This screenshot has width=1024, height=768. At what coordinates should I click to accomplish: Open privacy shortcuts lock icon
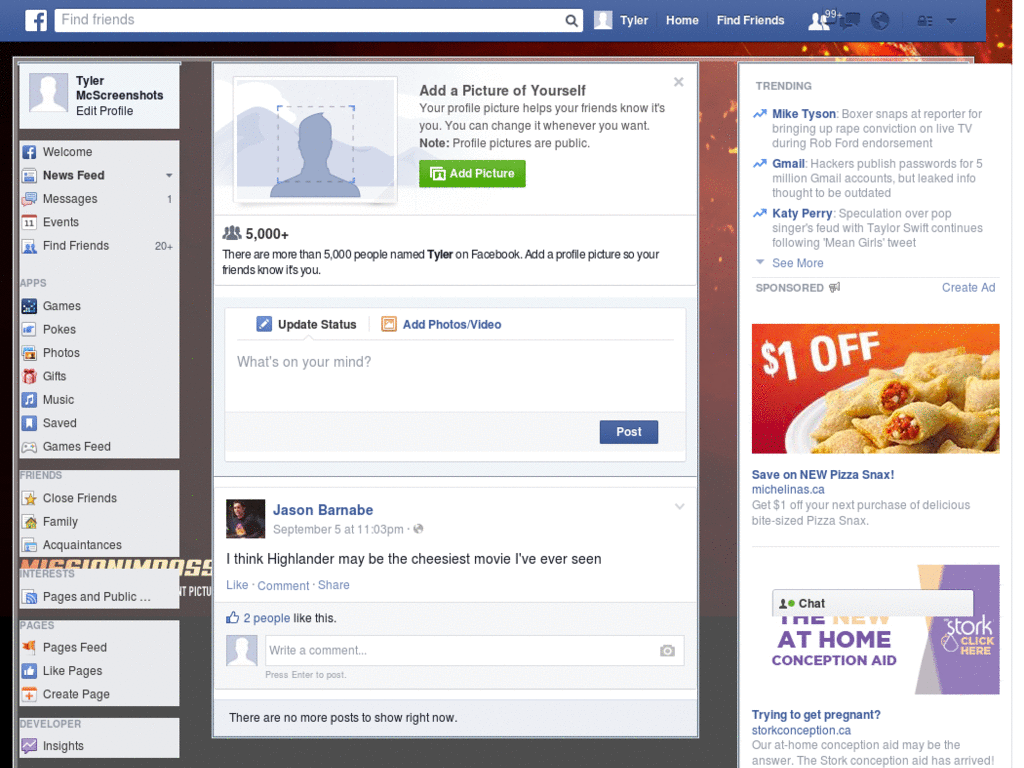click(x=925, y=21)
